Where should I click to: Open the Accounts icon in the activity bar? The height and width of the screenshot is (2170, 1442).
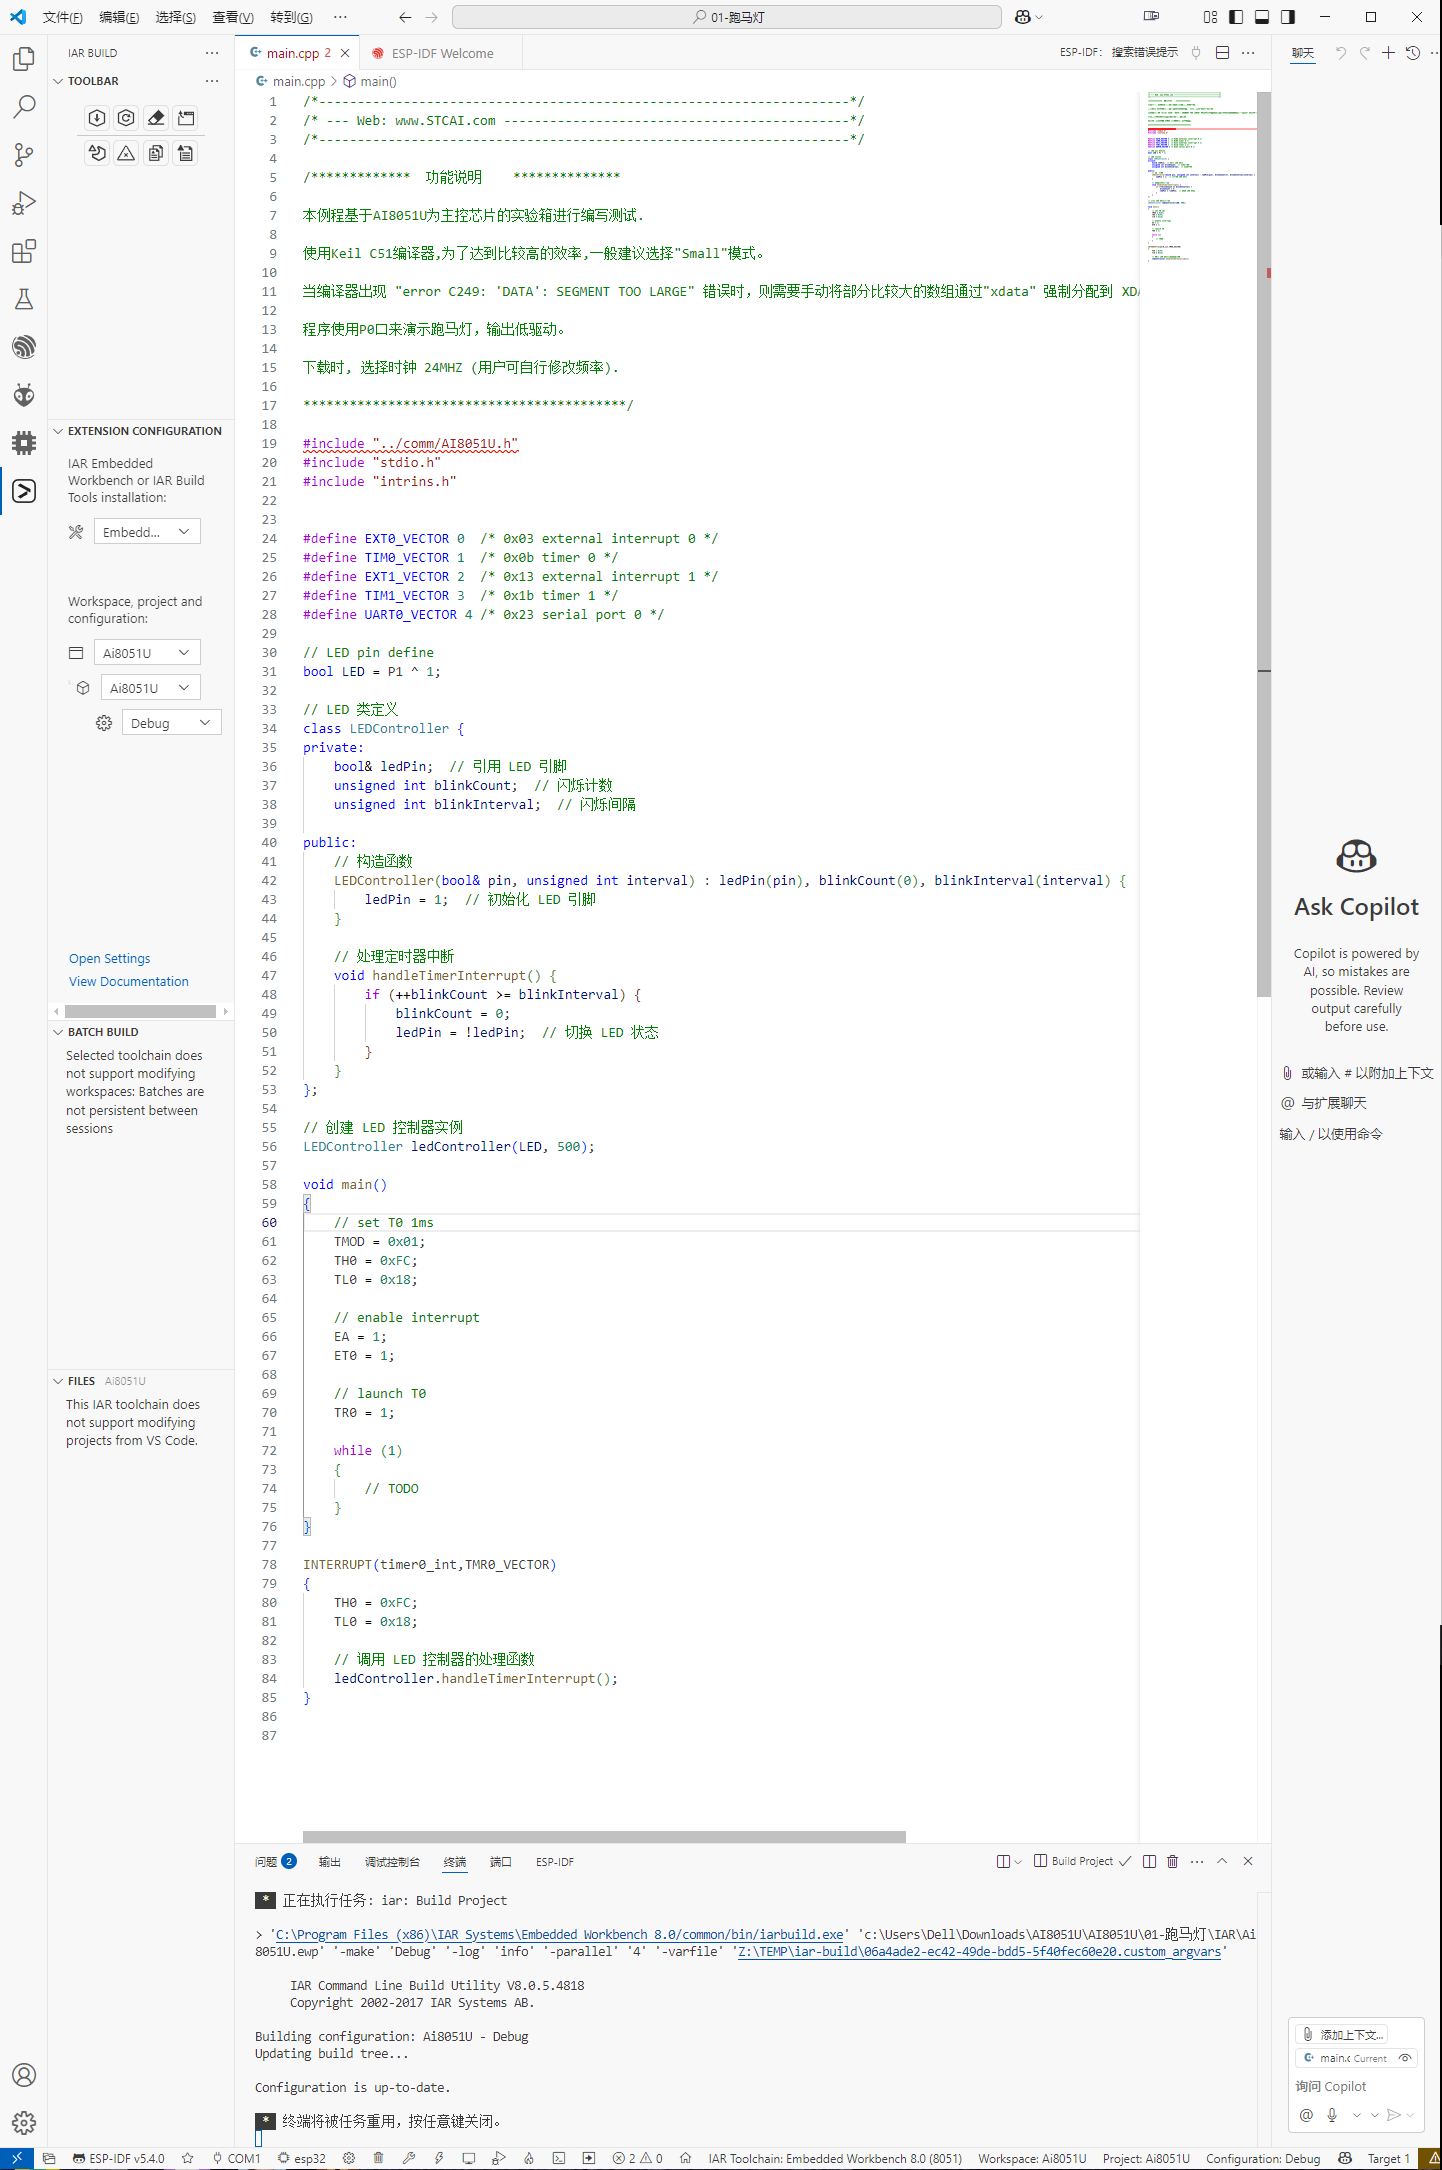pos(24,2075)
